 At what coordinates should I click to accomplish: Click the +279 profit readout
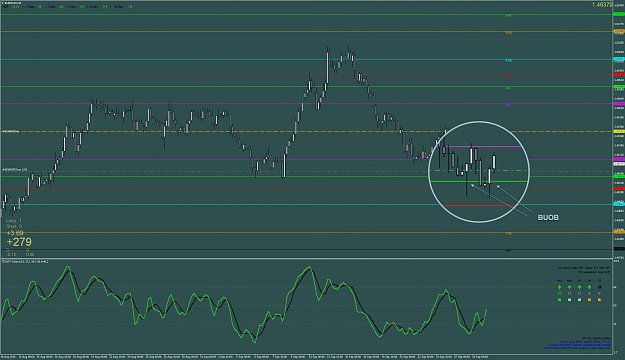(19, 242)
